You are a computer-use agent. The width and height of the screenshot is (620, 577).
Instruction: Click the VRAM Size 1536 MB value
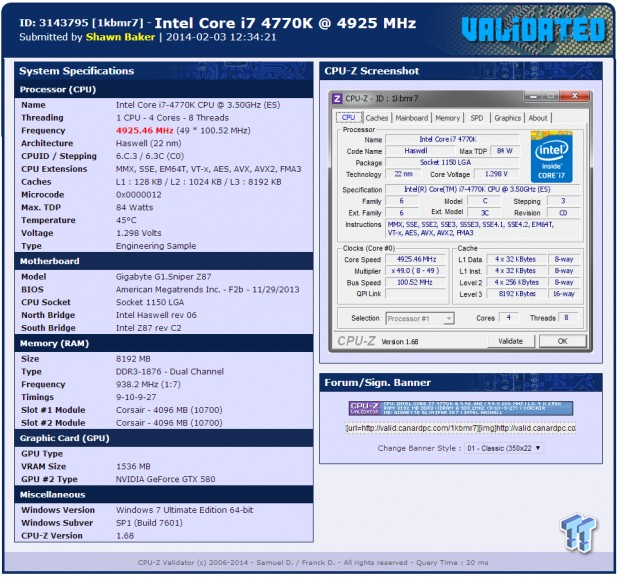[133, 467]
